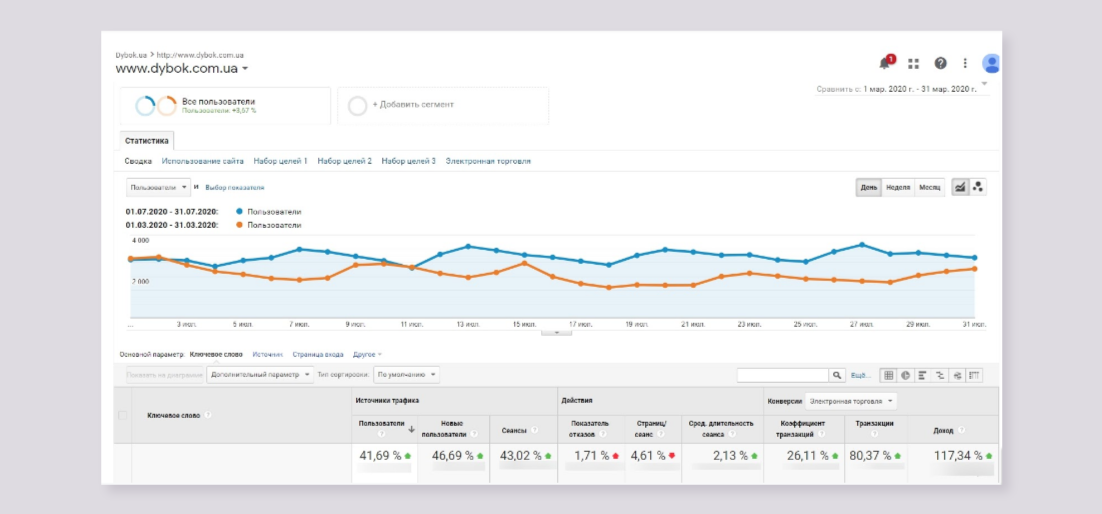
Task: Expand the www.dybok.com.ua property dropdown
Action: [x=245, y=69]
